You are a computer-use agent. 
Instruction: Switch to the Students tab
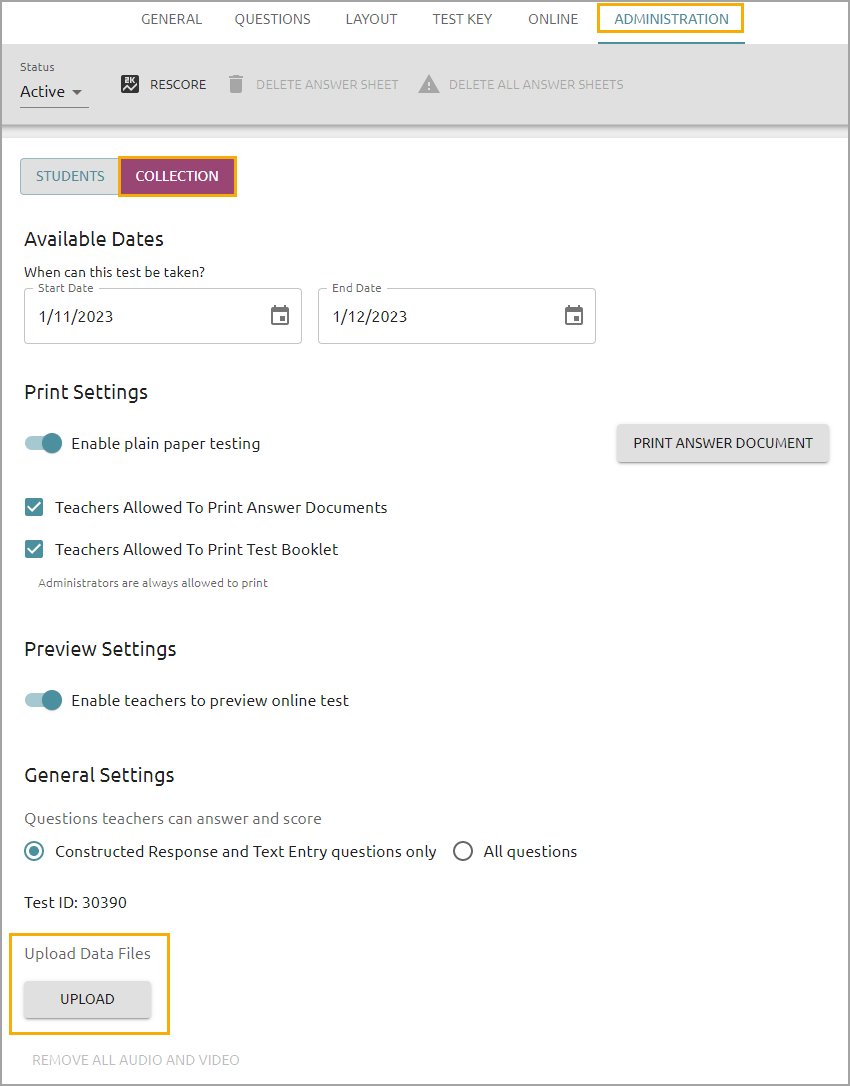coord(70,177)
